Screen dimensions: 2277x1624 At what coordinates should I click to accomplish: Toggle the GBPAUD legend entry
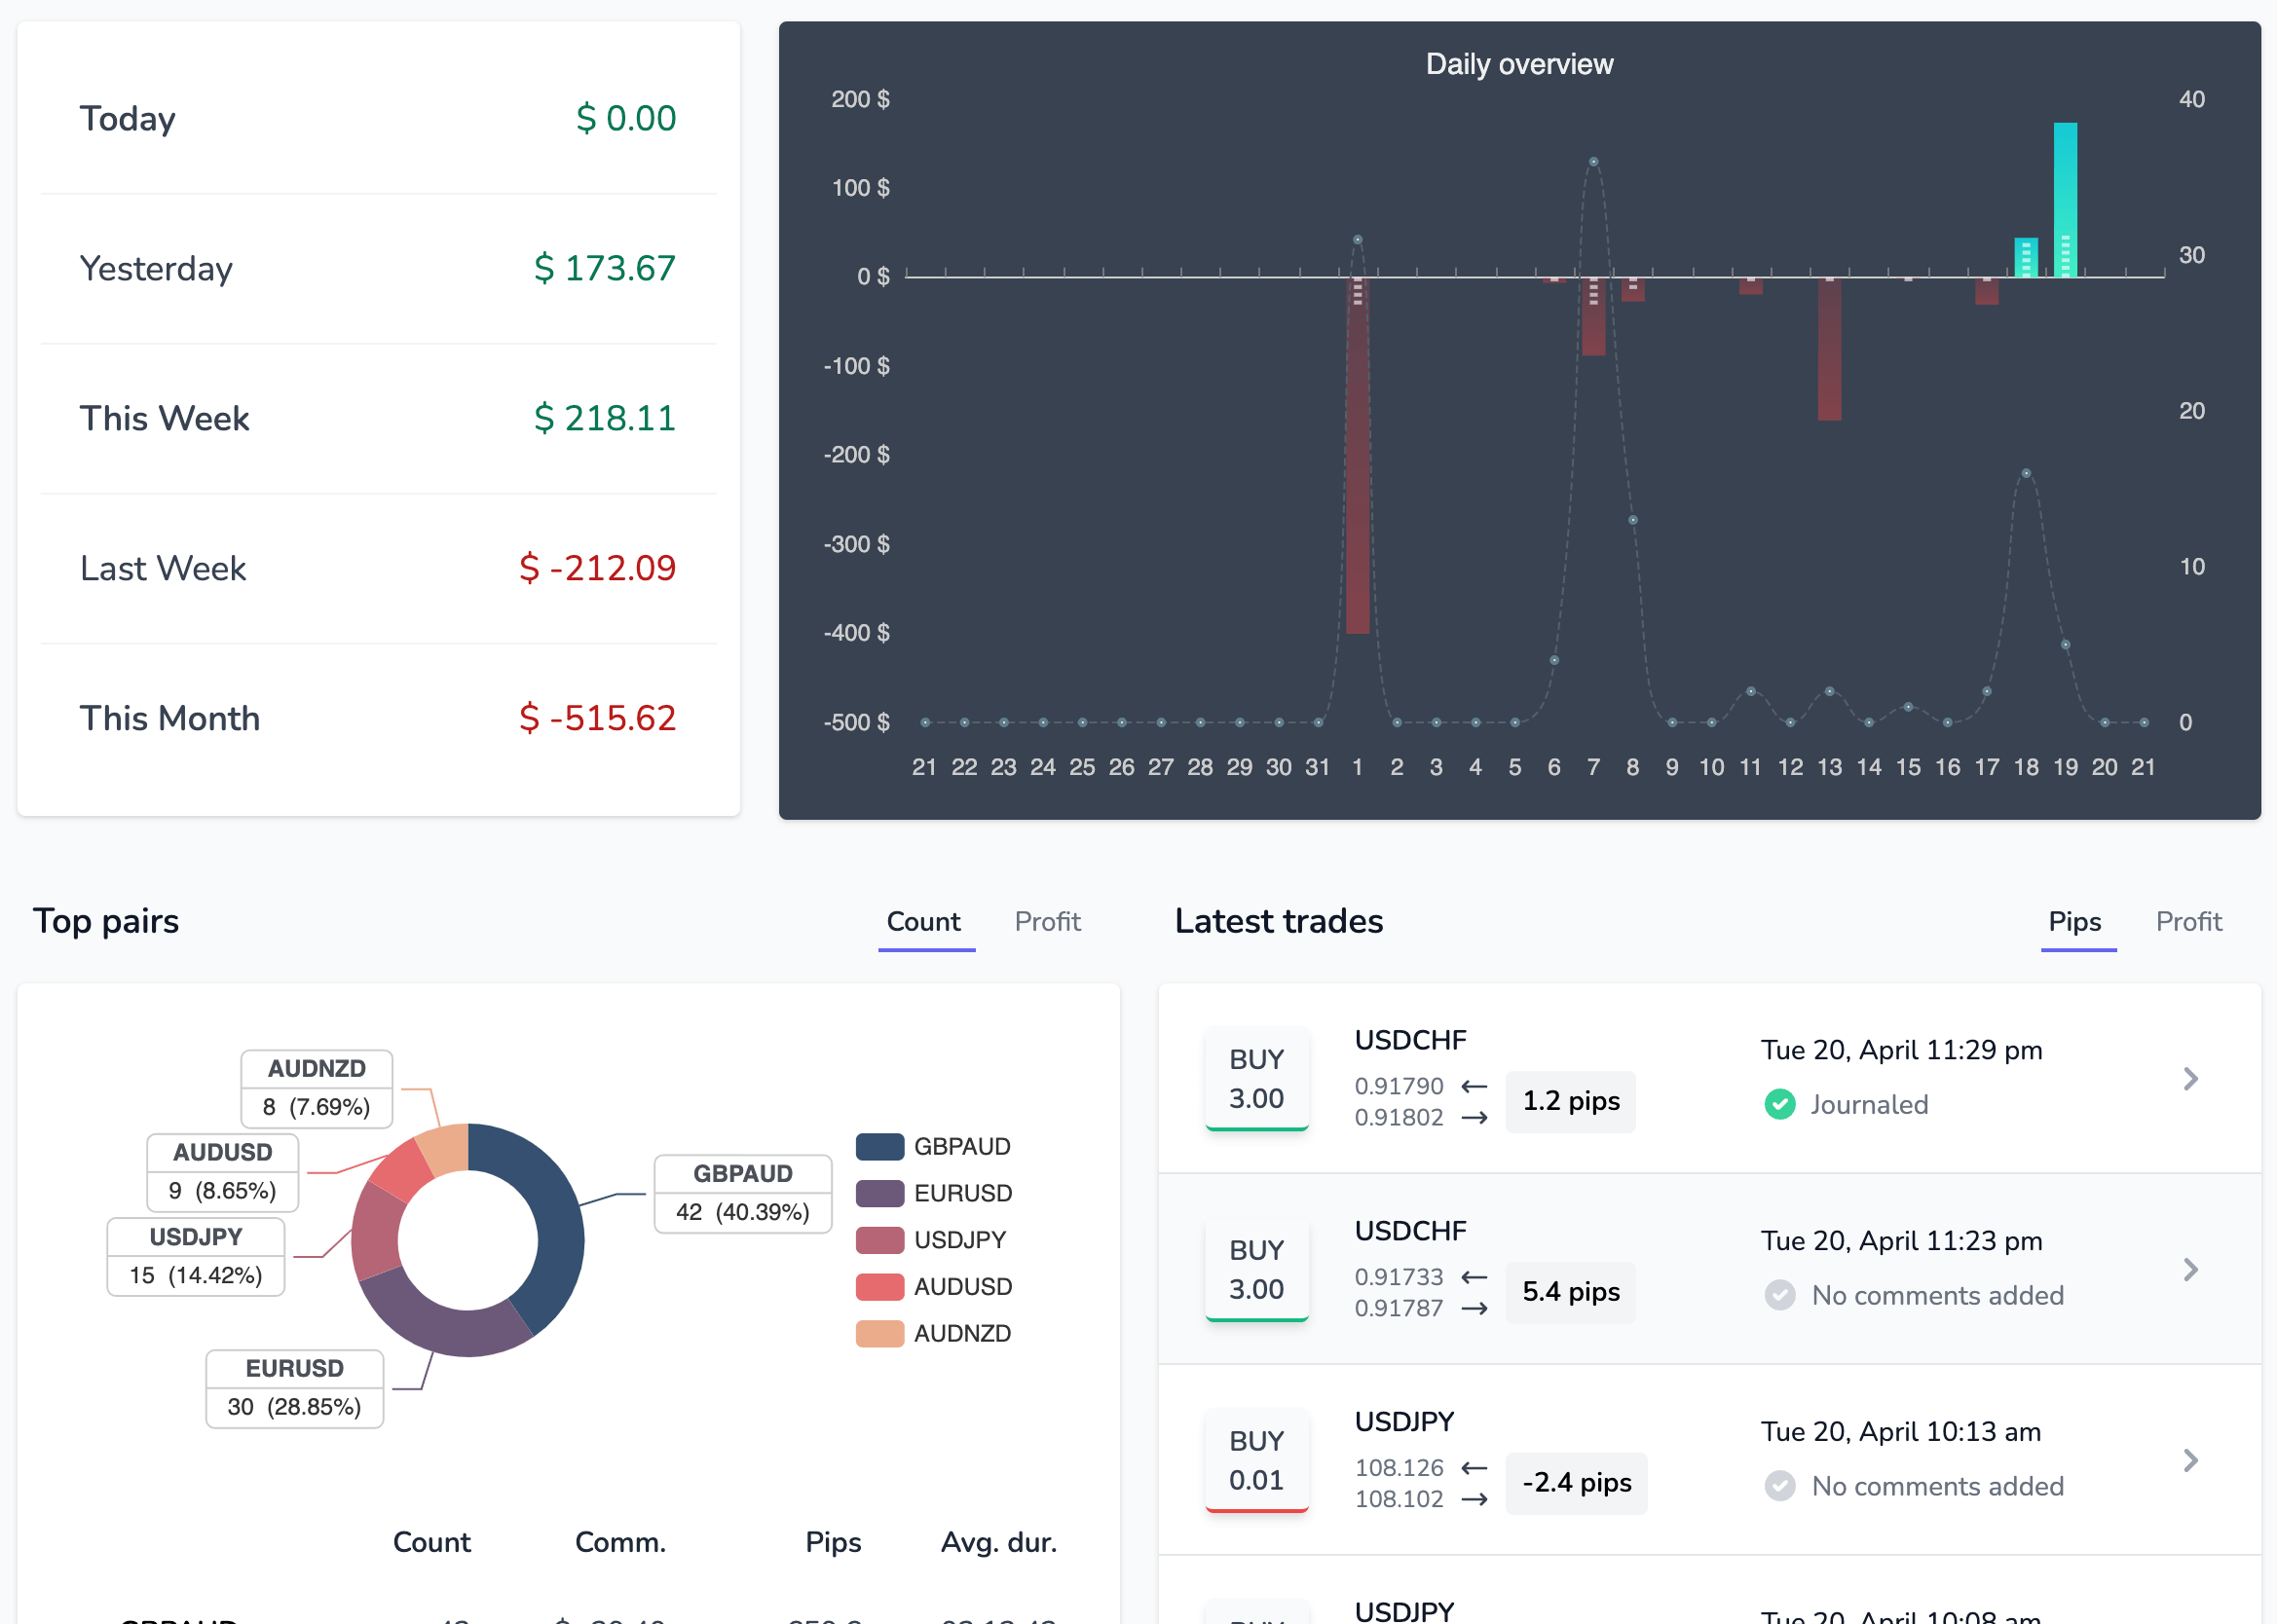pos(962,1147)
